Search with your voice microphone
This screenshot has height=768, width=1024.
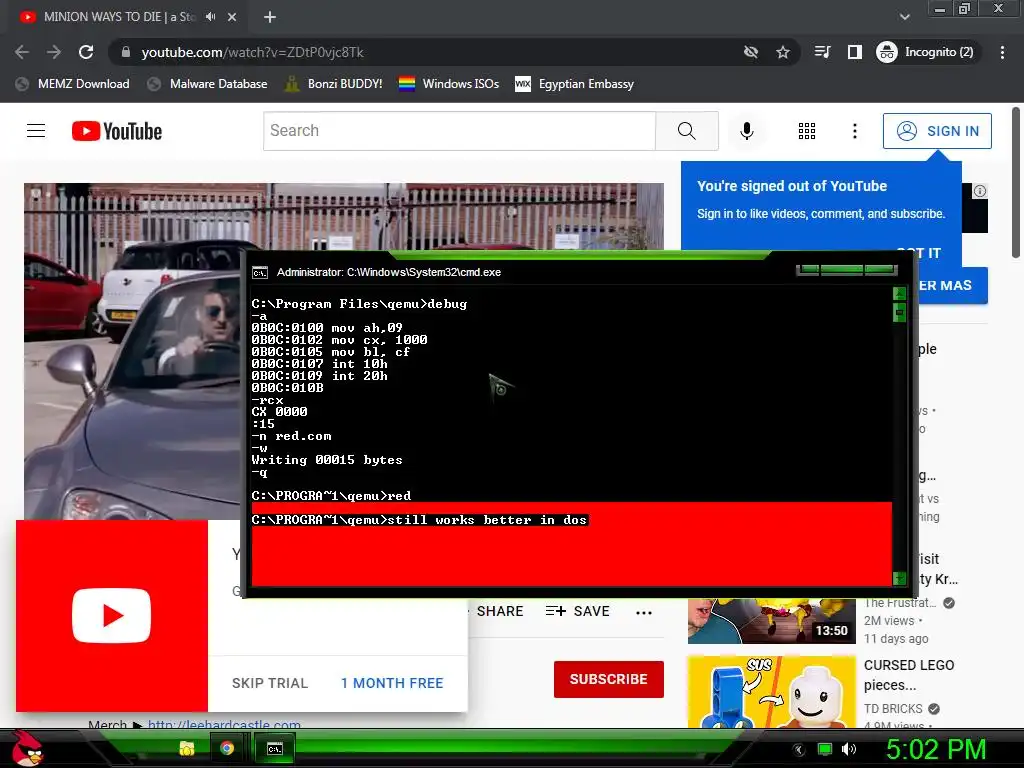click(746, 131)
